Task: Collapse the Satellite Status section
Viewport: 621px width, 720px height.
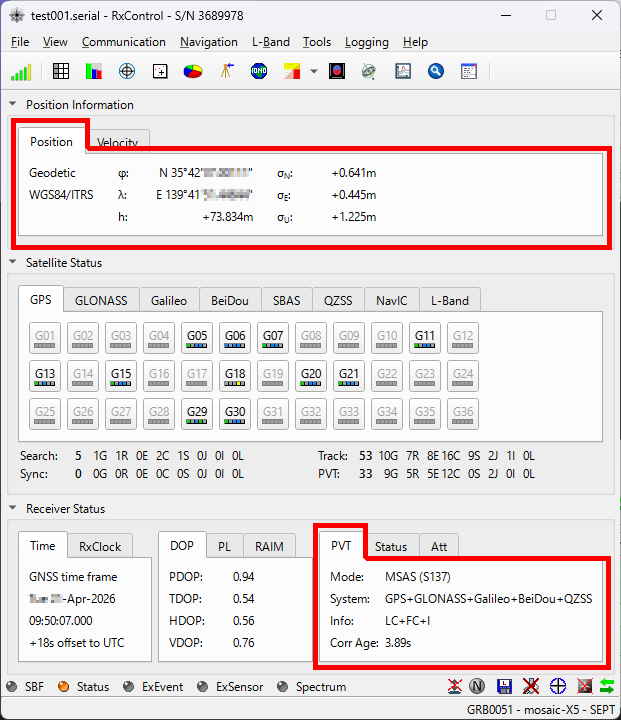Action: [x=13, y=263]
